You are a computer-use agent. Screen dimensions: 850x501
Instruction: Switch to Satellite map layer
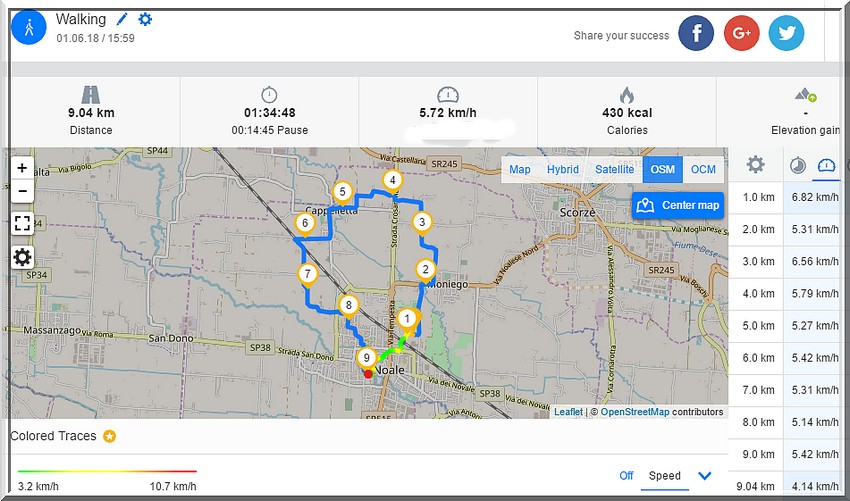pos(615,170)
